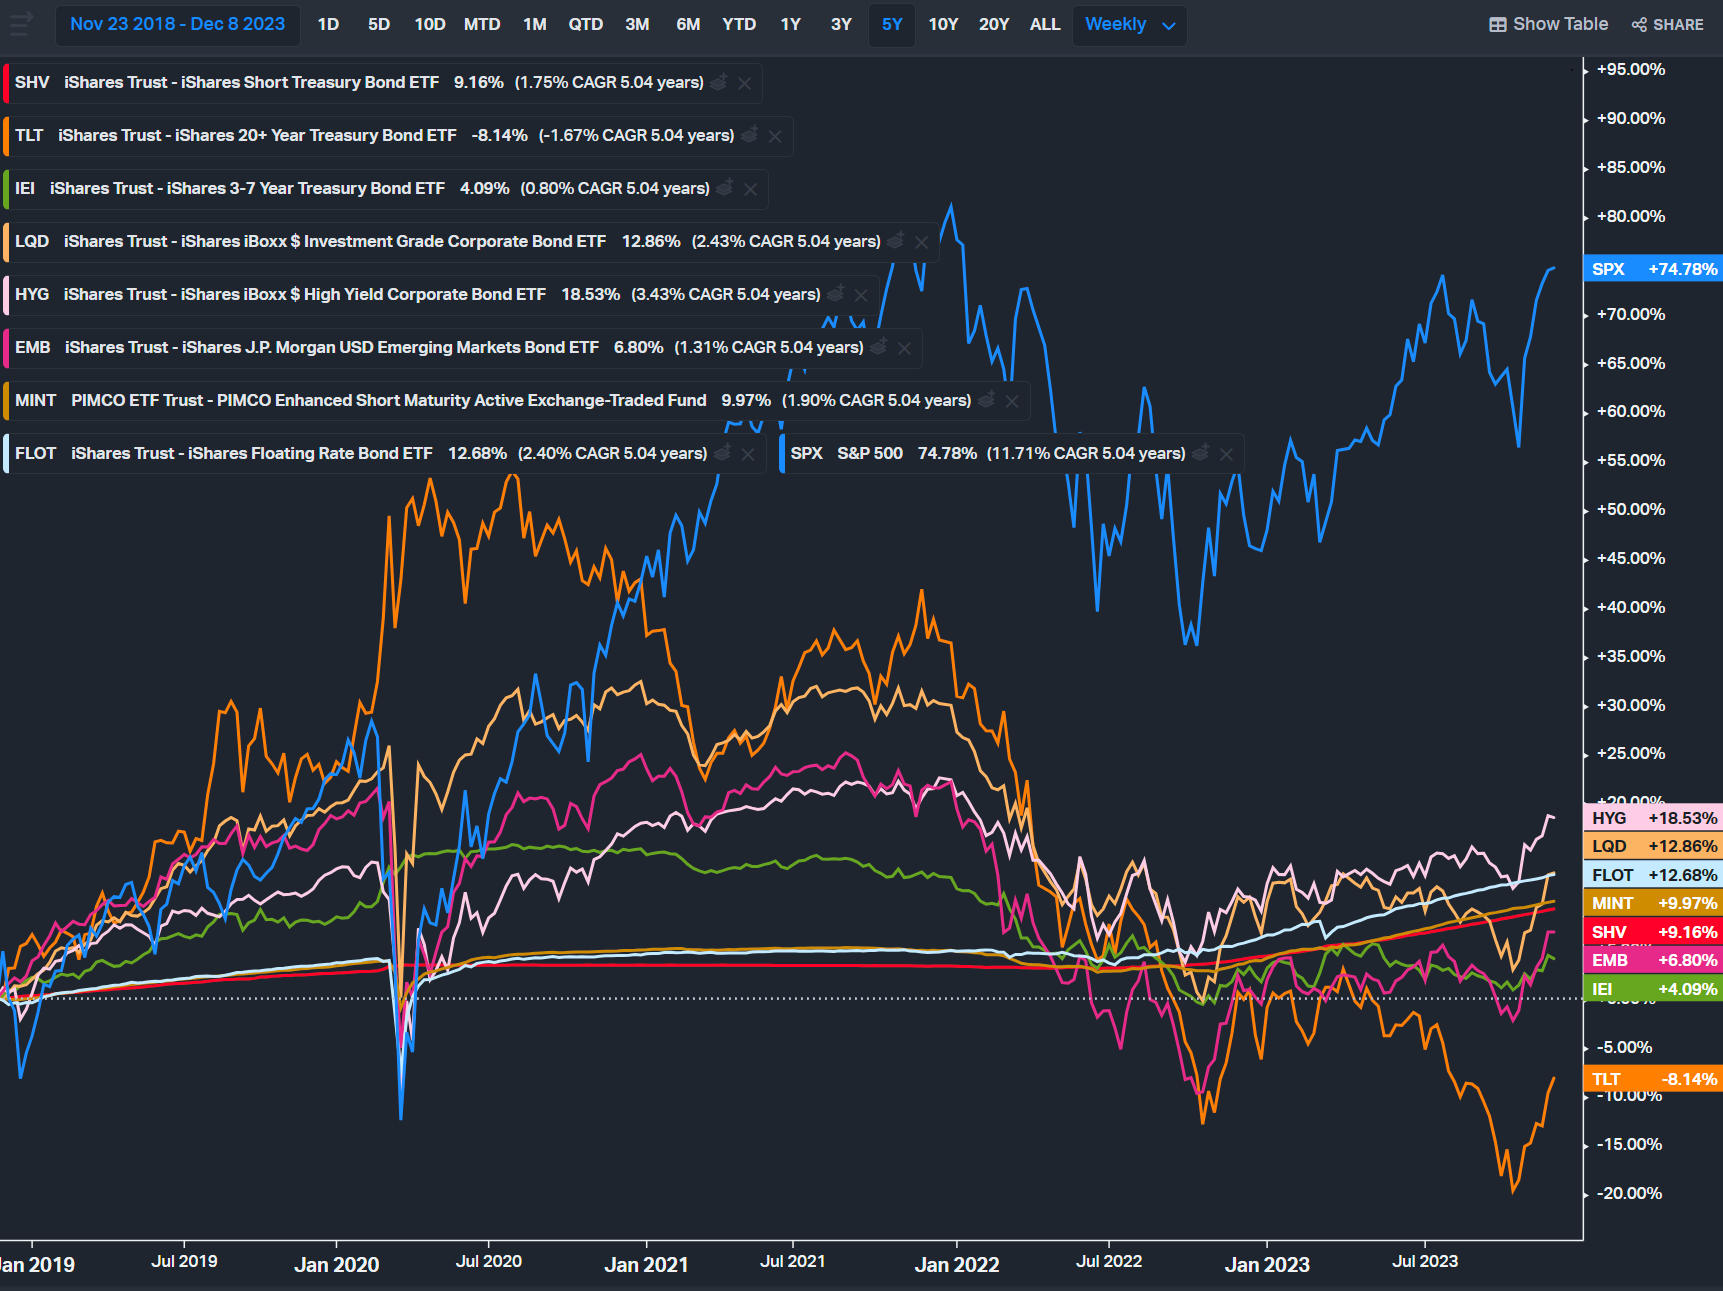Click the stack-add icon on the MINT legend
The image size is (1723, 1291).
[987, 400]
